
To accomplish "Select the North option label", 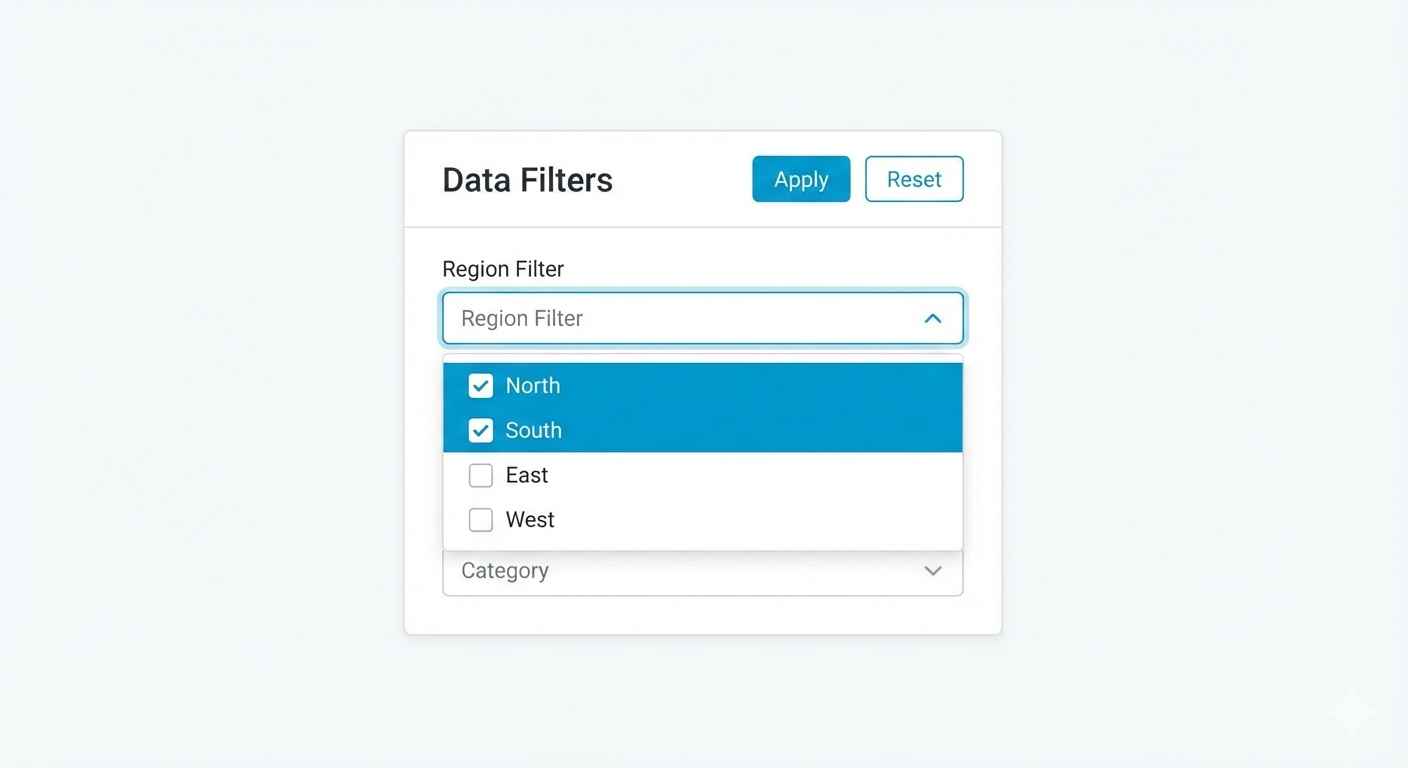I will (533, 386).
